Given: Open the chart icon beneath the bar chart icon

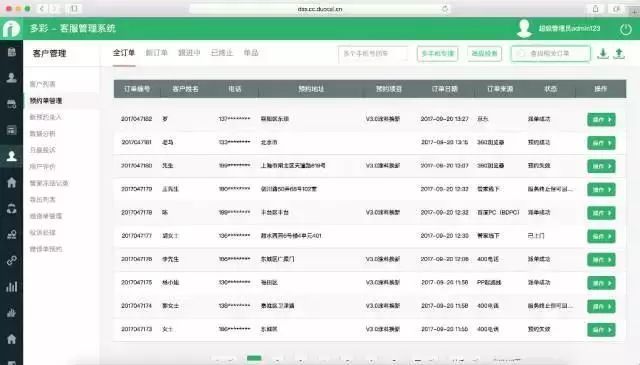Looking at the screenshot, I should coord(11,313).
